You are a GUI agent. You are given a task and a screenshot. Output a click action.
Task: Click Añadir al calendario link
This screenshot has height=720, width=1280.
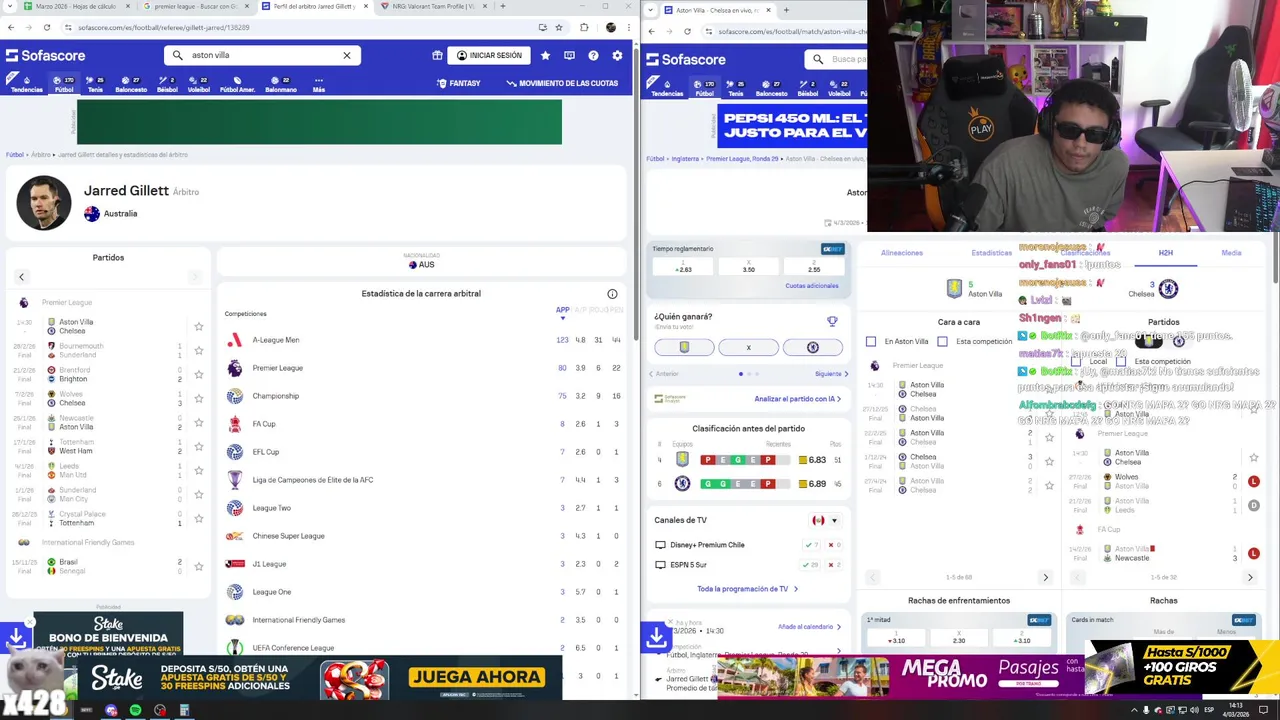pos(808,627)
